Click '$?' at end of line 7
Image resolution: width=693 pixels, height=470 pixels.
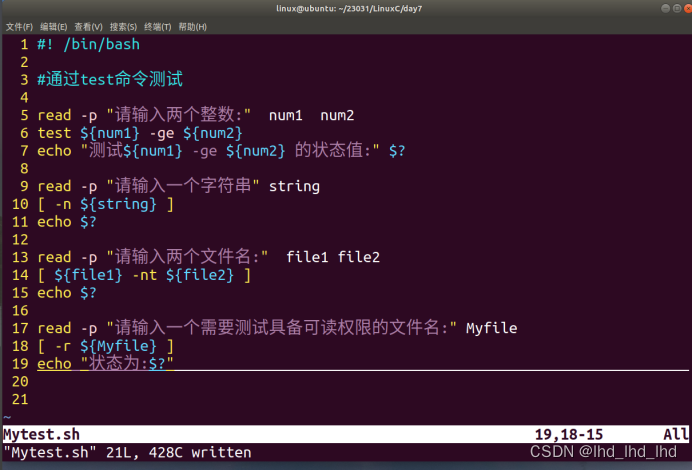click(397, 151)
